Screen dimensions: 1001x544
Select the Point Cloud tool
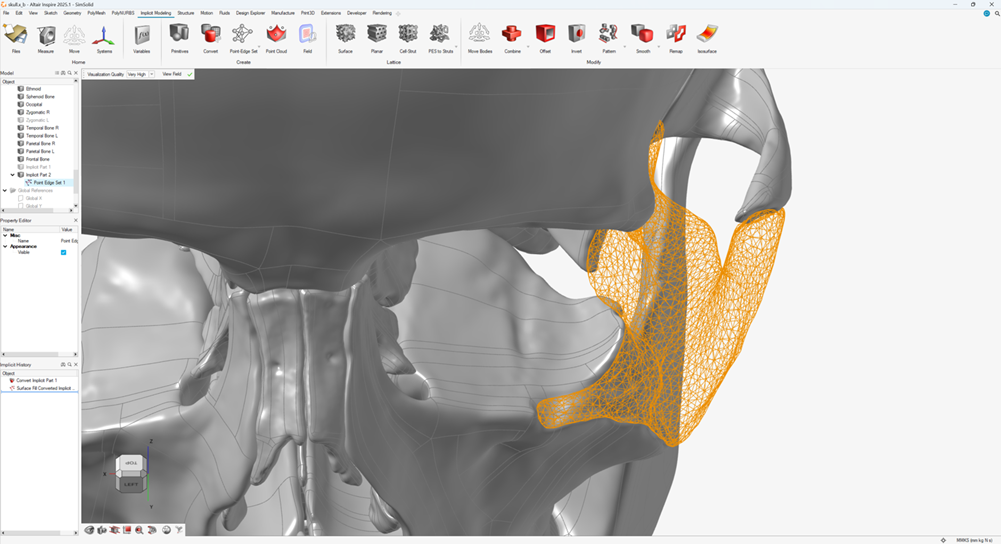click(276, 36)
